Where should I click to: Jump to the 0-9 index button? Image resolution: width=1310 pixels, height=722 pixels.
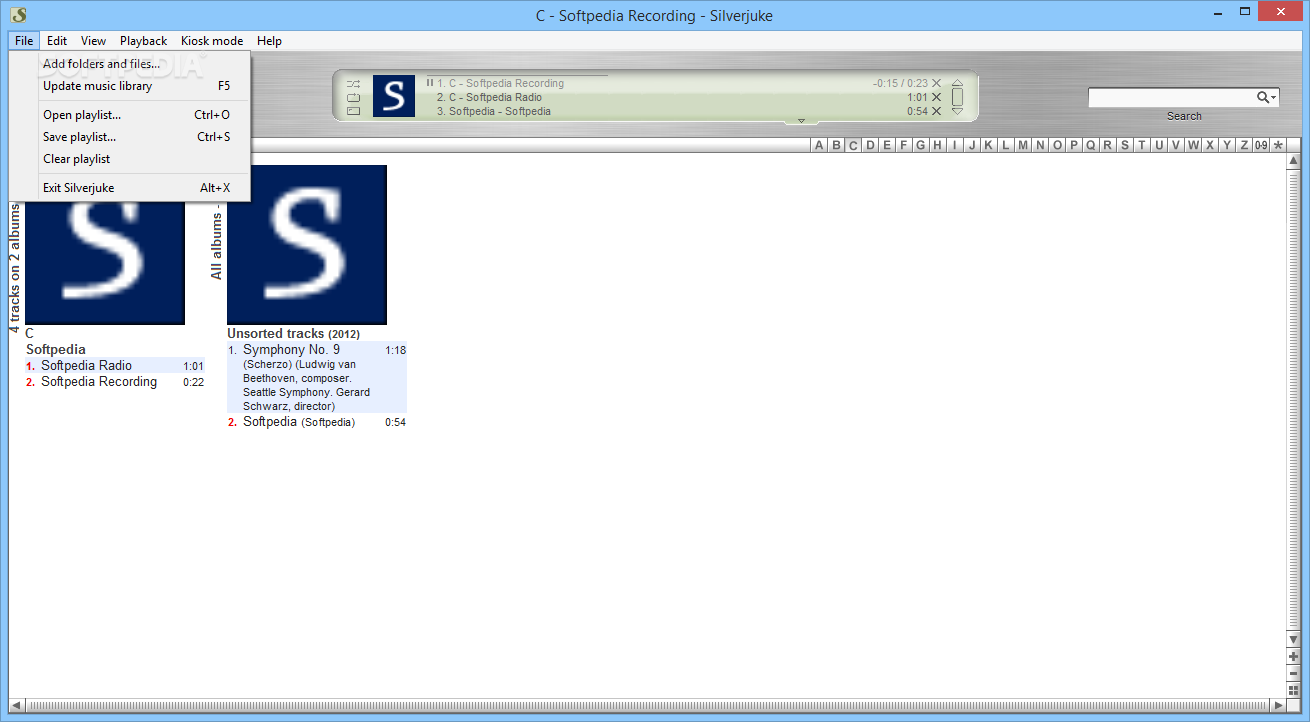click(1261, 145)
